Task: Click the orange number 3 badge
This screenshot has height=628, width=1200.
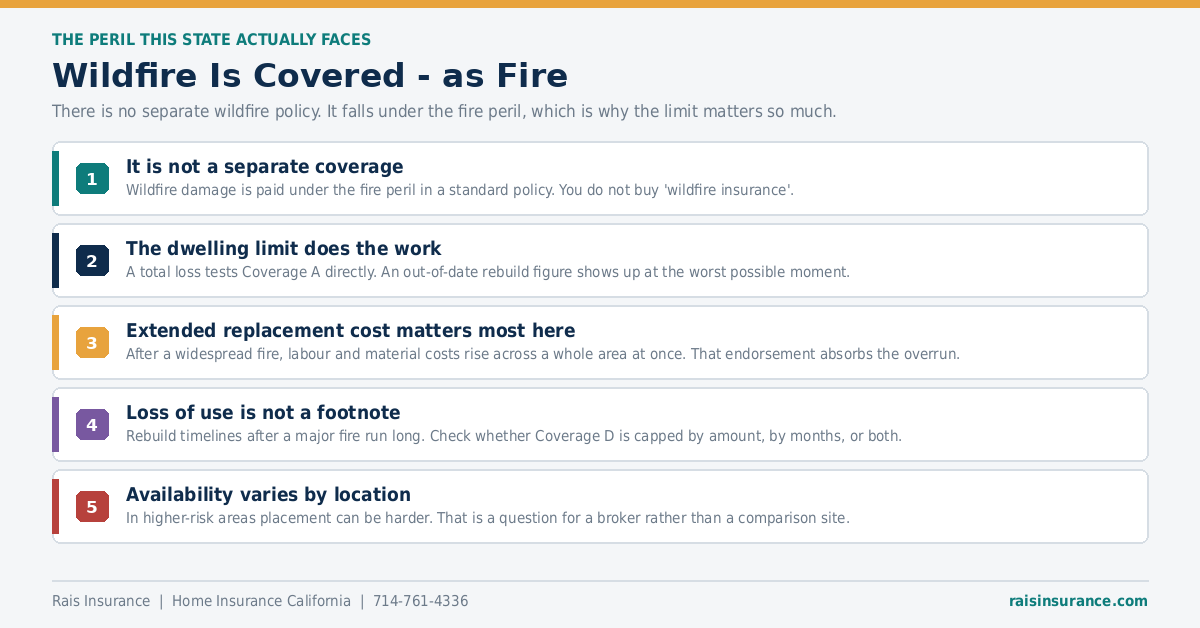Action: (x=92, y=343)
